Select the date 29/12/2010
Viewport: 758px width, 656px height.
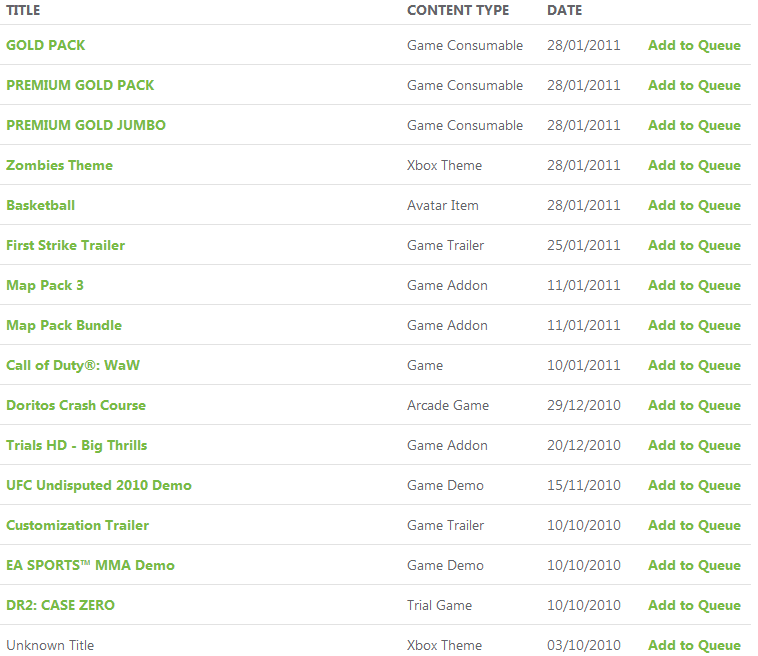click(583, 405)
